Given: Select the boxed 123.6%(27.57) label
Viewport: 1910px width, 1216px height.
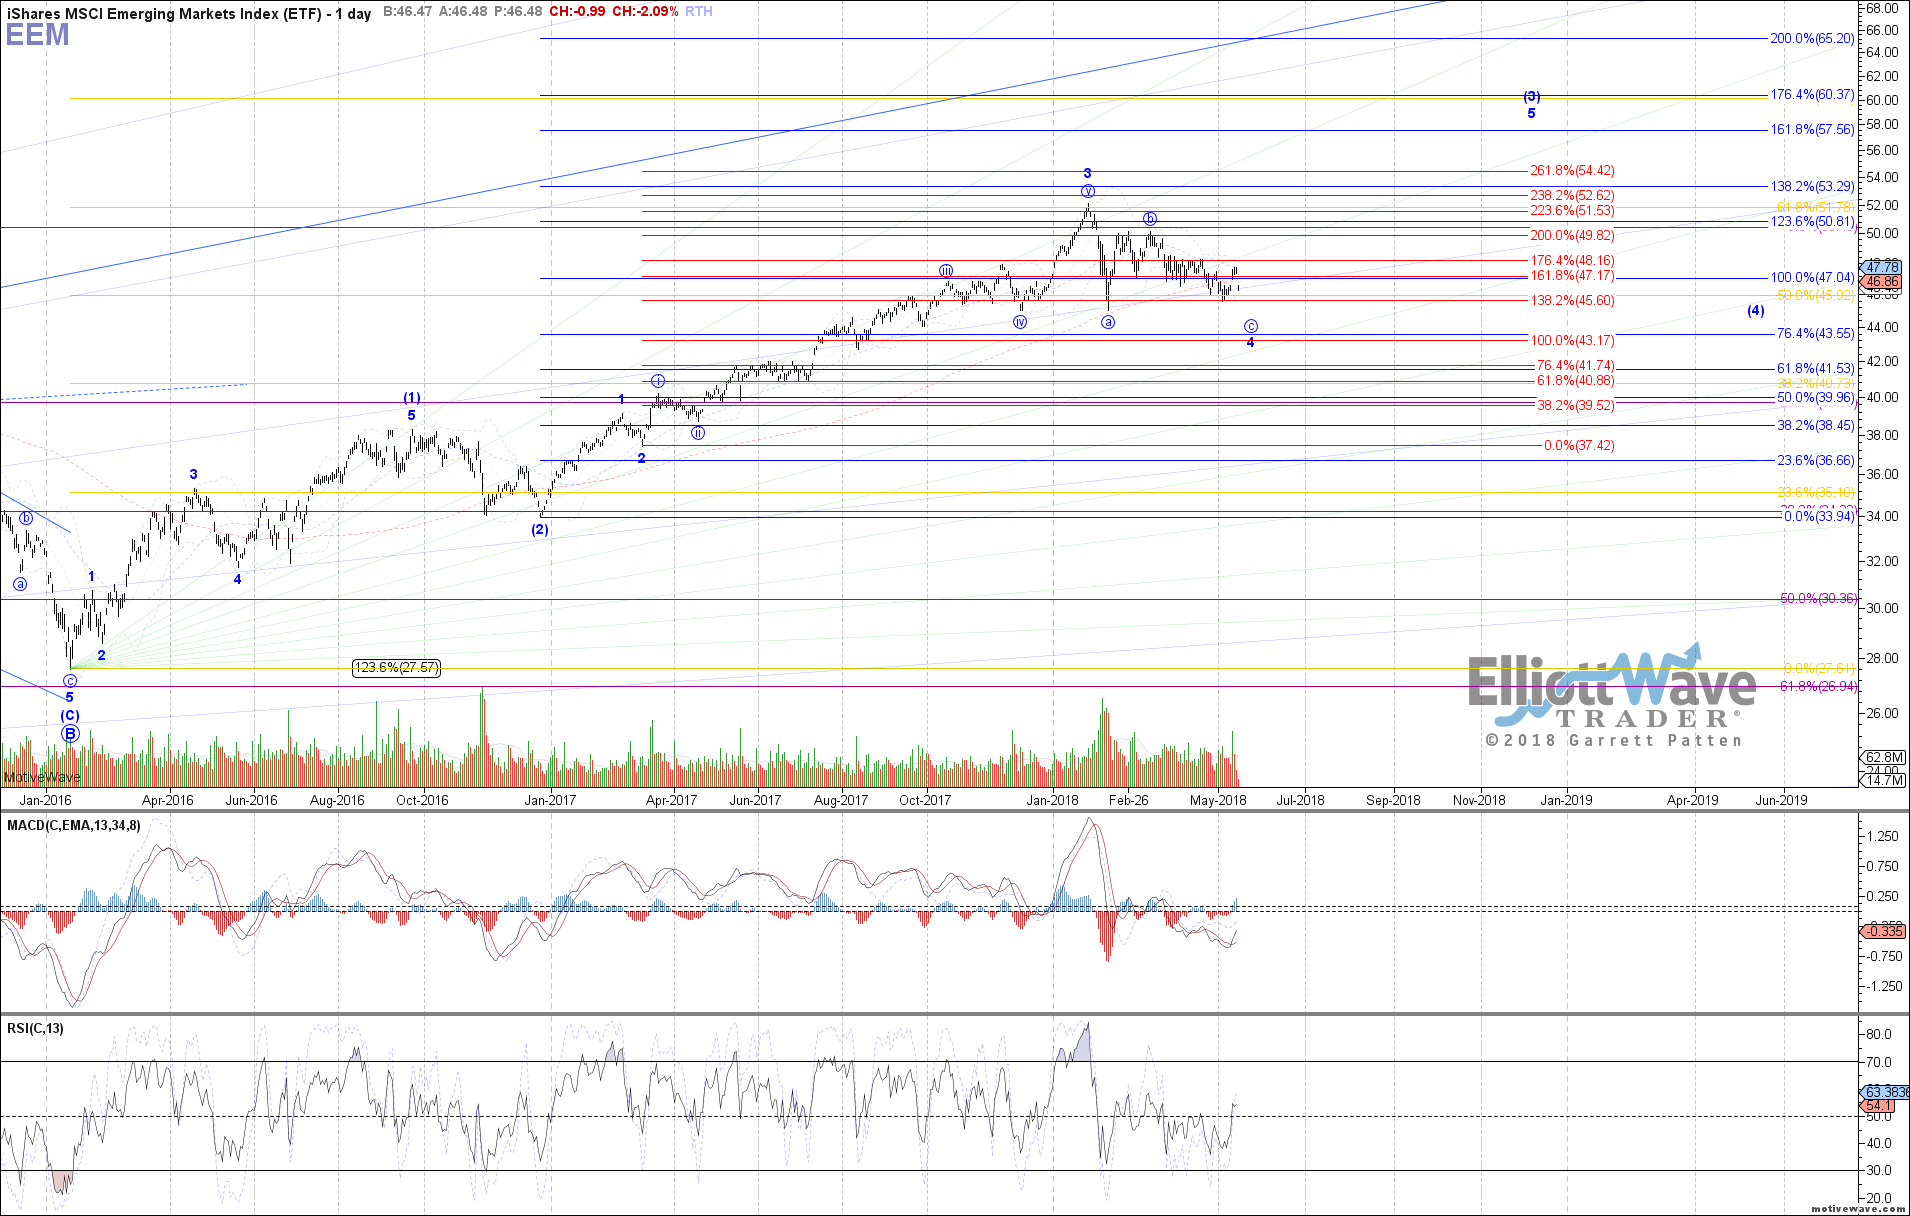Looking at the screenshot, I should pyautogui.click(x=397, y=668).
